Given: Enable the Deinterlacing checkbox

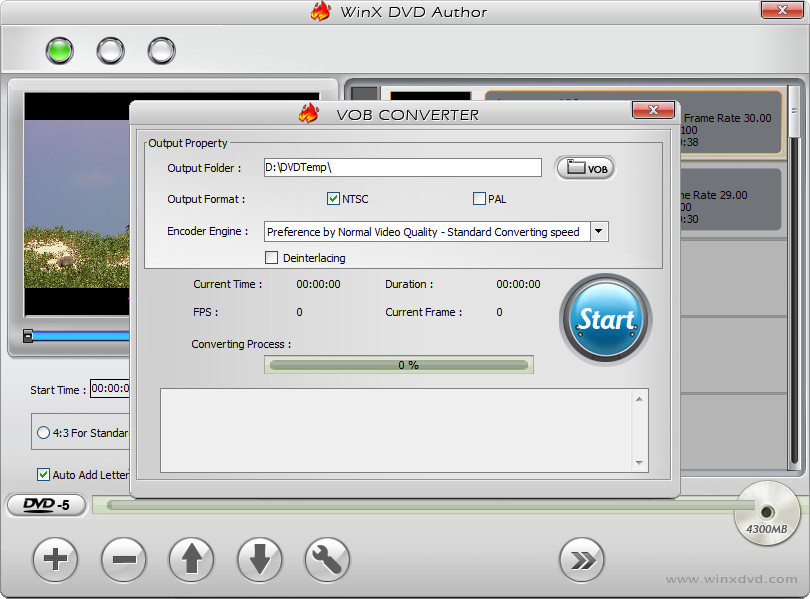Looking at the screenshot, I should 271,257.
